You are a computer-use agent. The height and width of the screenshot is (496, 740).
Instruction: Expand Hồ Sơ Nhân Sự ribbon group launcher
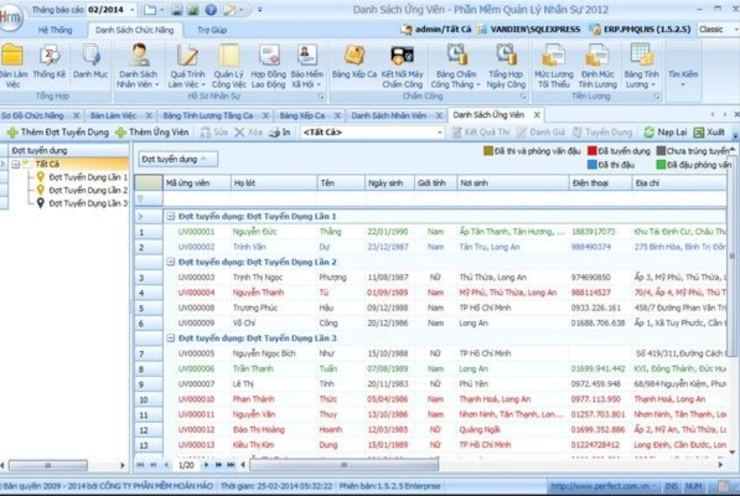321,96
